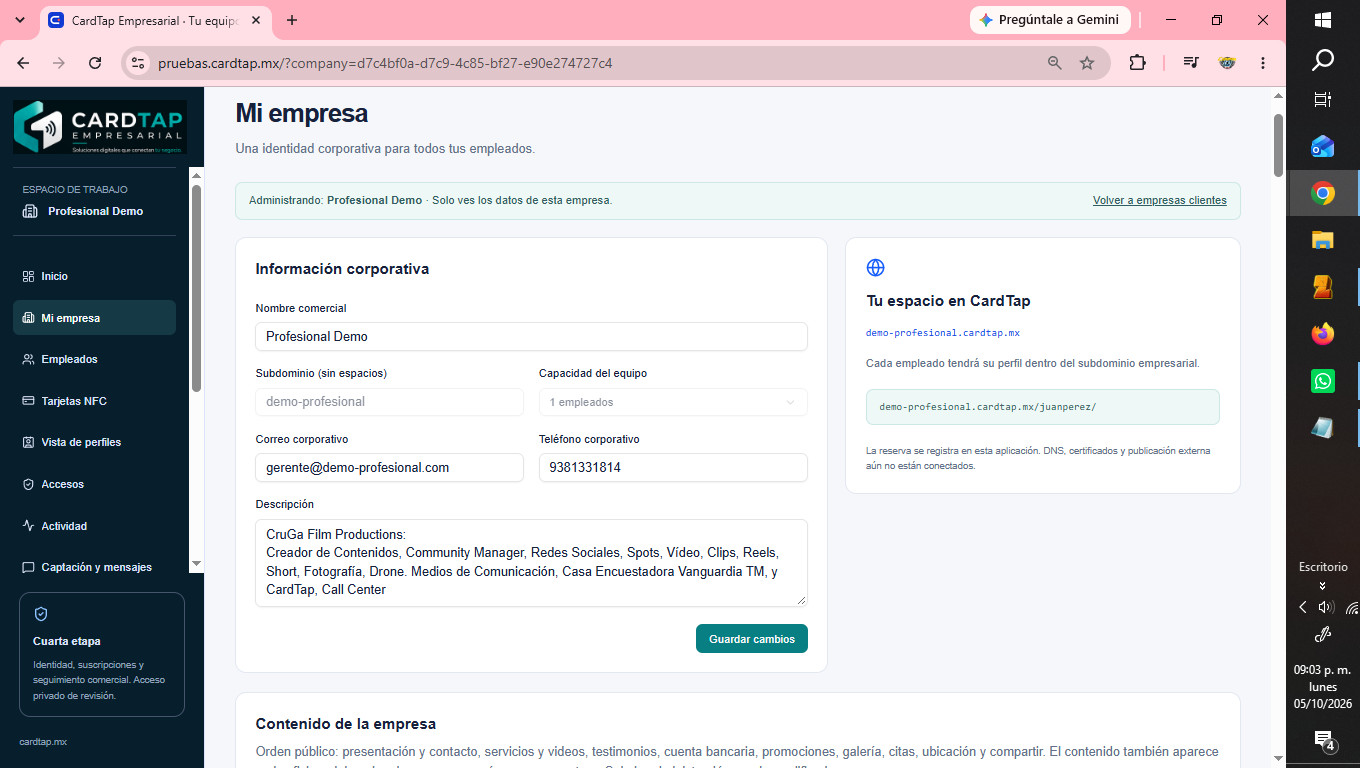Screen dimensions: 1360x768
Task: Go to Empleados section
Action: (x=95, y=359)
